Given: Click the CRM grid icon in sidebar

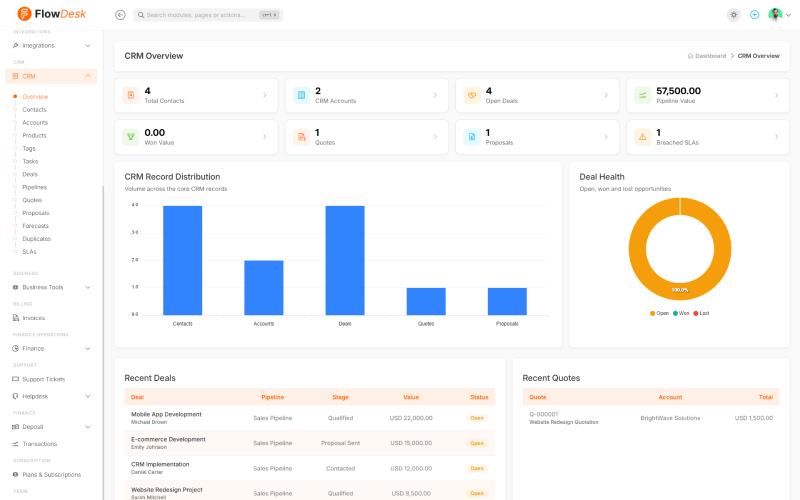Looking at the screenshot, I should (x=15, y=76).
